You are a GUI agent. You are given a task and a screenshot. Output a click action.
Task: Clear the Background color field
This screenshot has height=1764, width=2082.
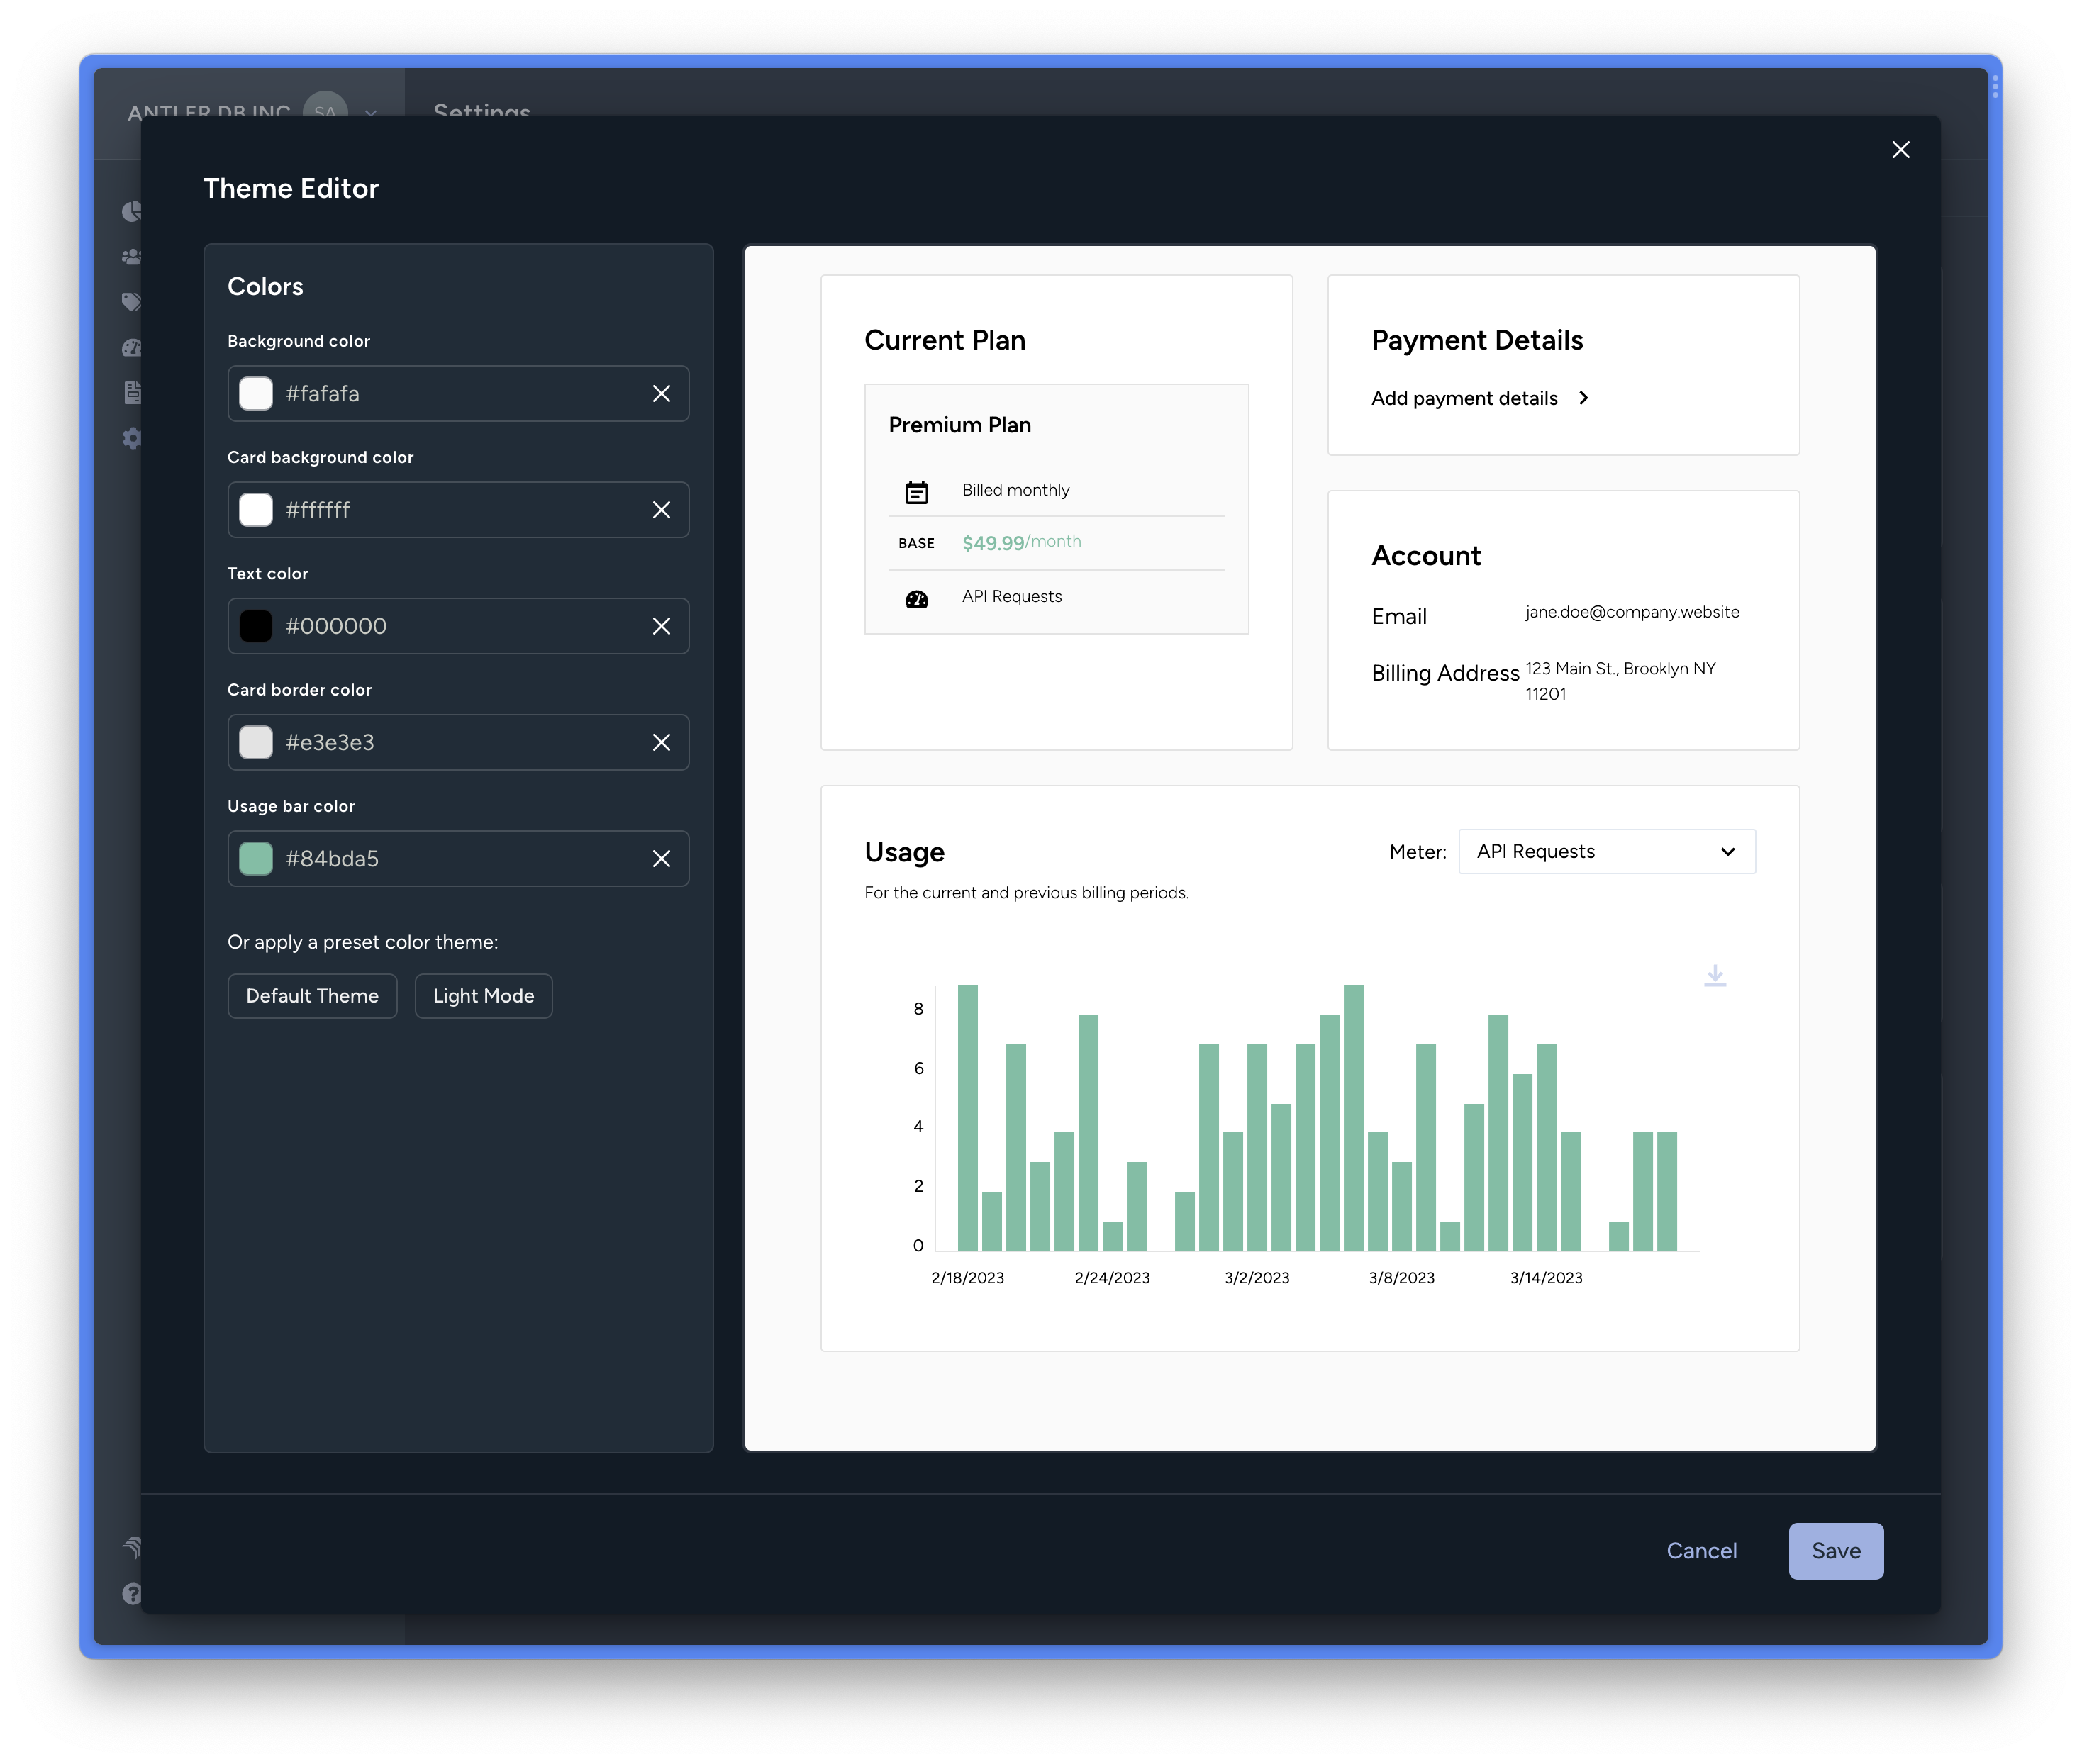coord(661,394)
